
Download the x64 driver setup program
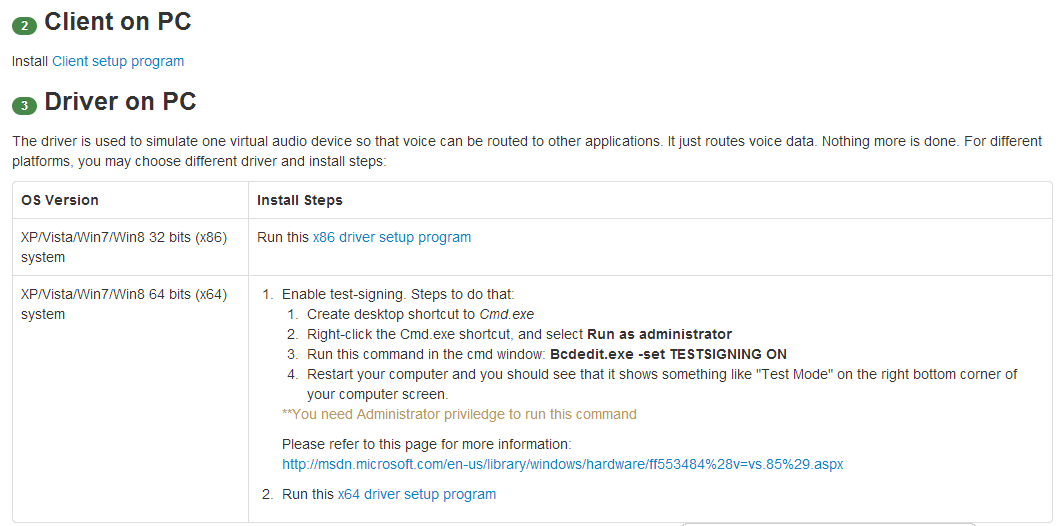417,494
